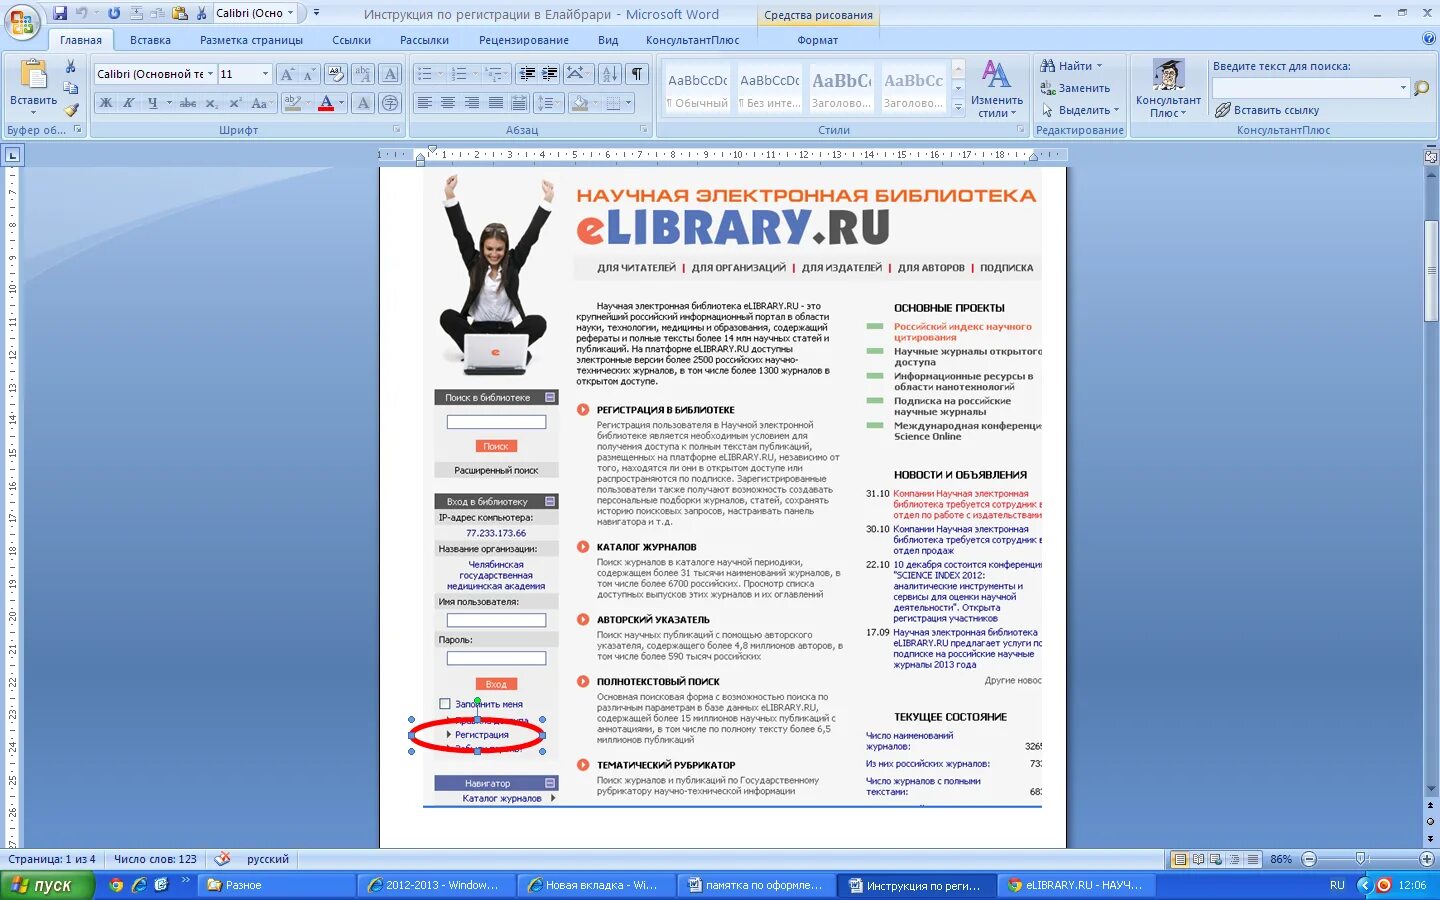Image resolution: width=1440 pixels, height=900 pixels.
Task: Select the Обычный style thumbnail
Action: coord(697,88)
